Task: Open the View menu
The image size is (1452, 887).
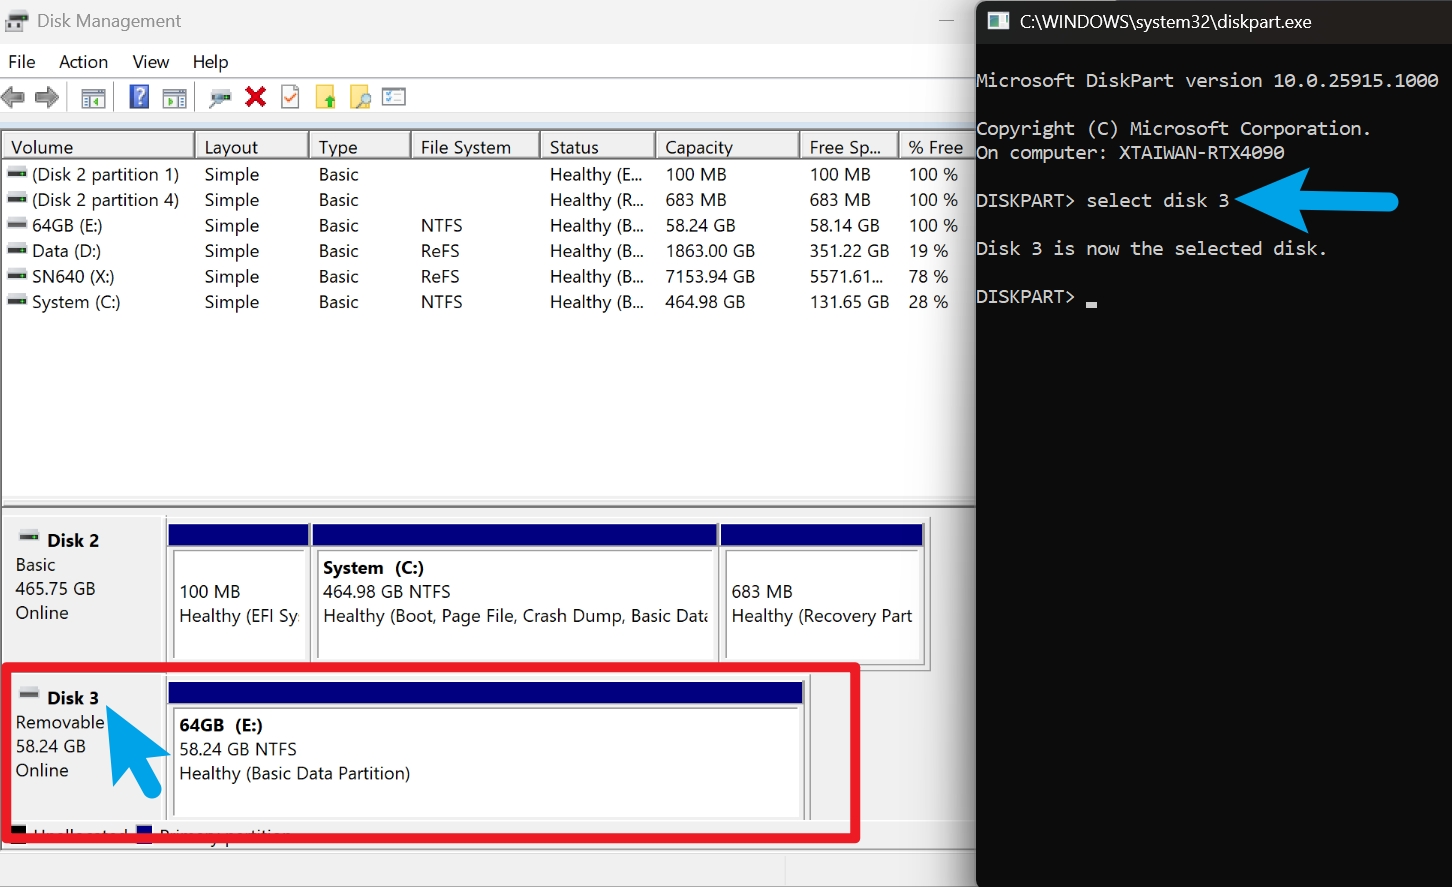Action: (x=151, y=62)
